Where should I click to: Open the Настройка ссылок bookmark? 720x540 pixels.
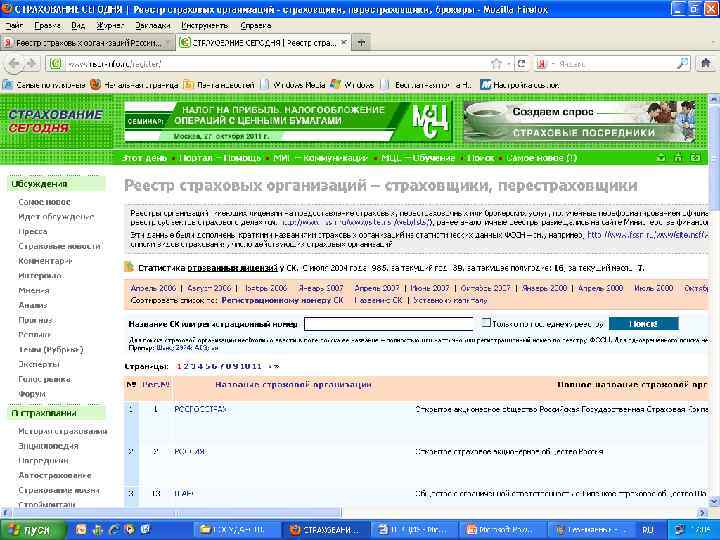click(x=520, y=85)
